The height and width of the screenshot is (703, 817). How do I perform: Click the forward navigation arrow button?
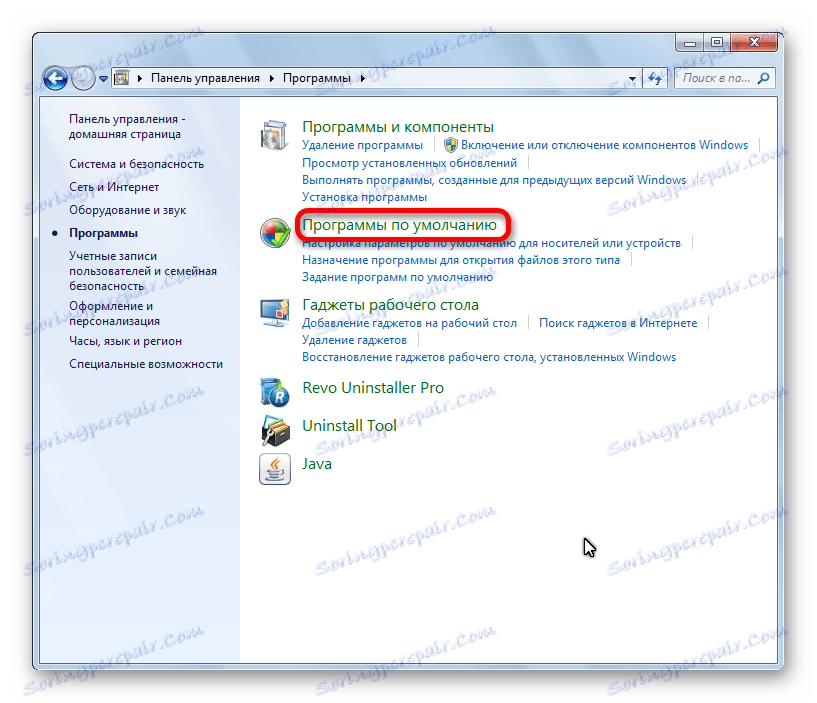click(x=83, y=79)
